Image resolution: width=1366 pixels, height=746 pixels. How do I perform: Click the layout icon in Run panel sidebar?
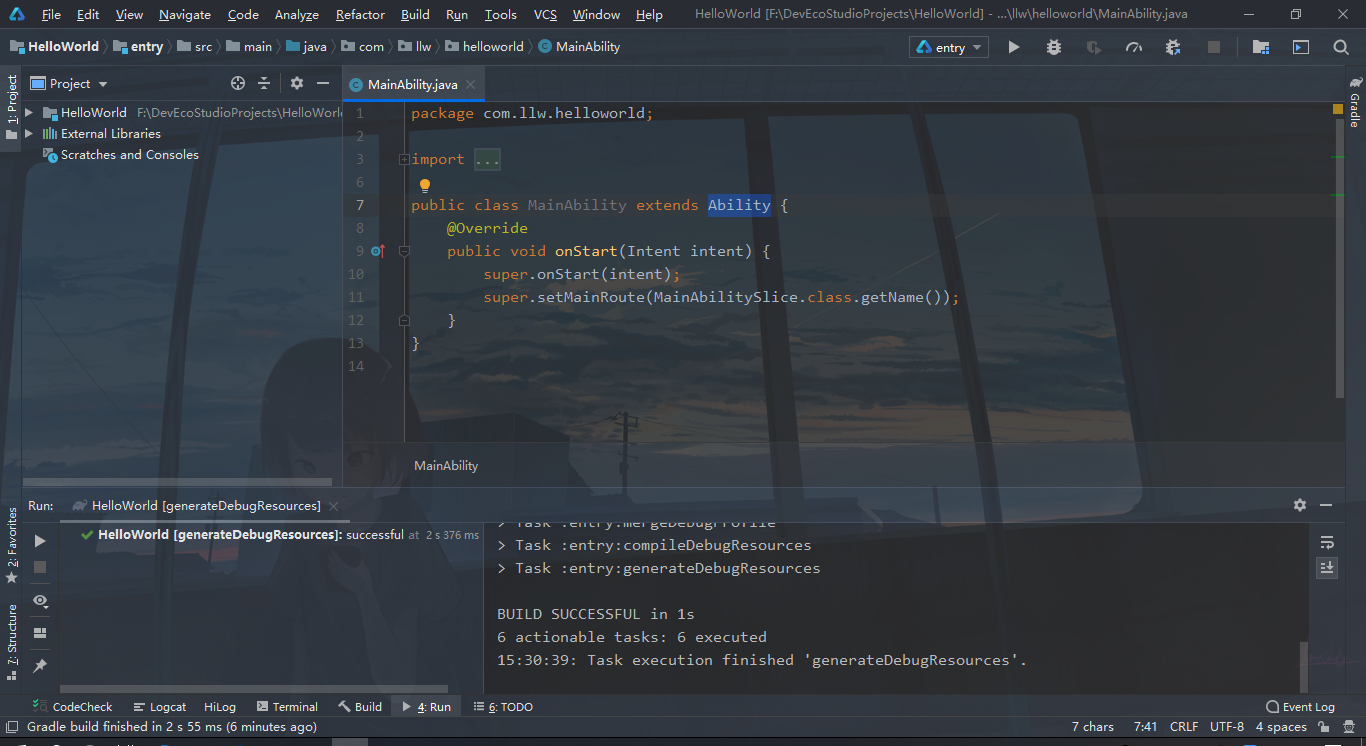coord(40,633)
